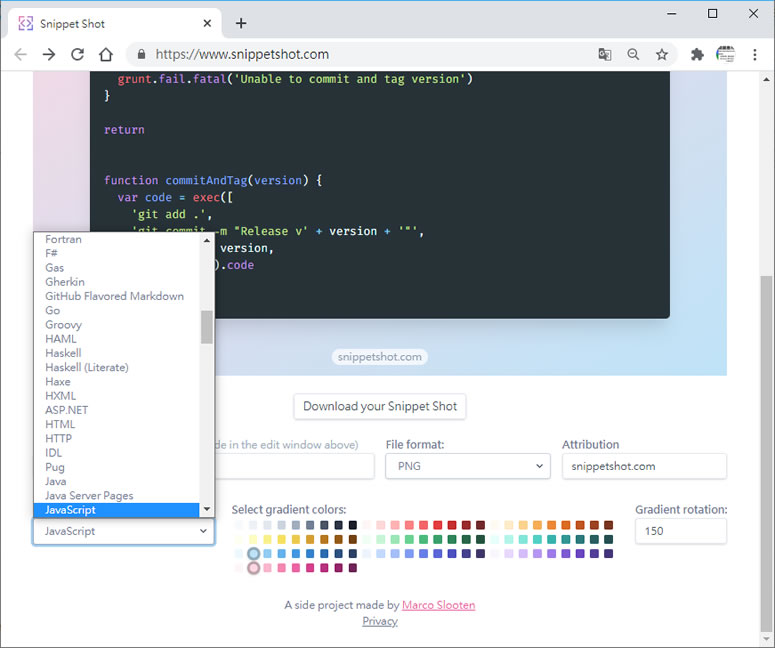Collapse the JavaScript language dropdown
This screenshot has height=648, width=775.
coord(124,531)
